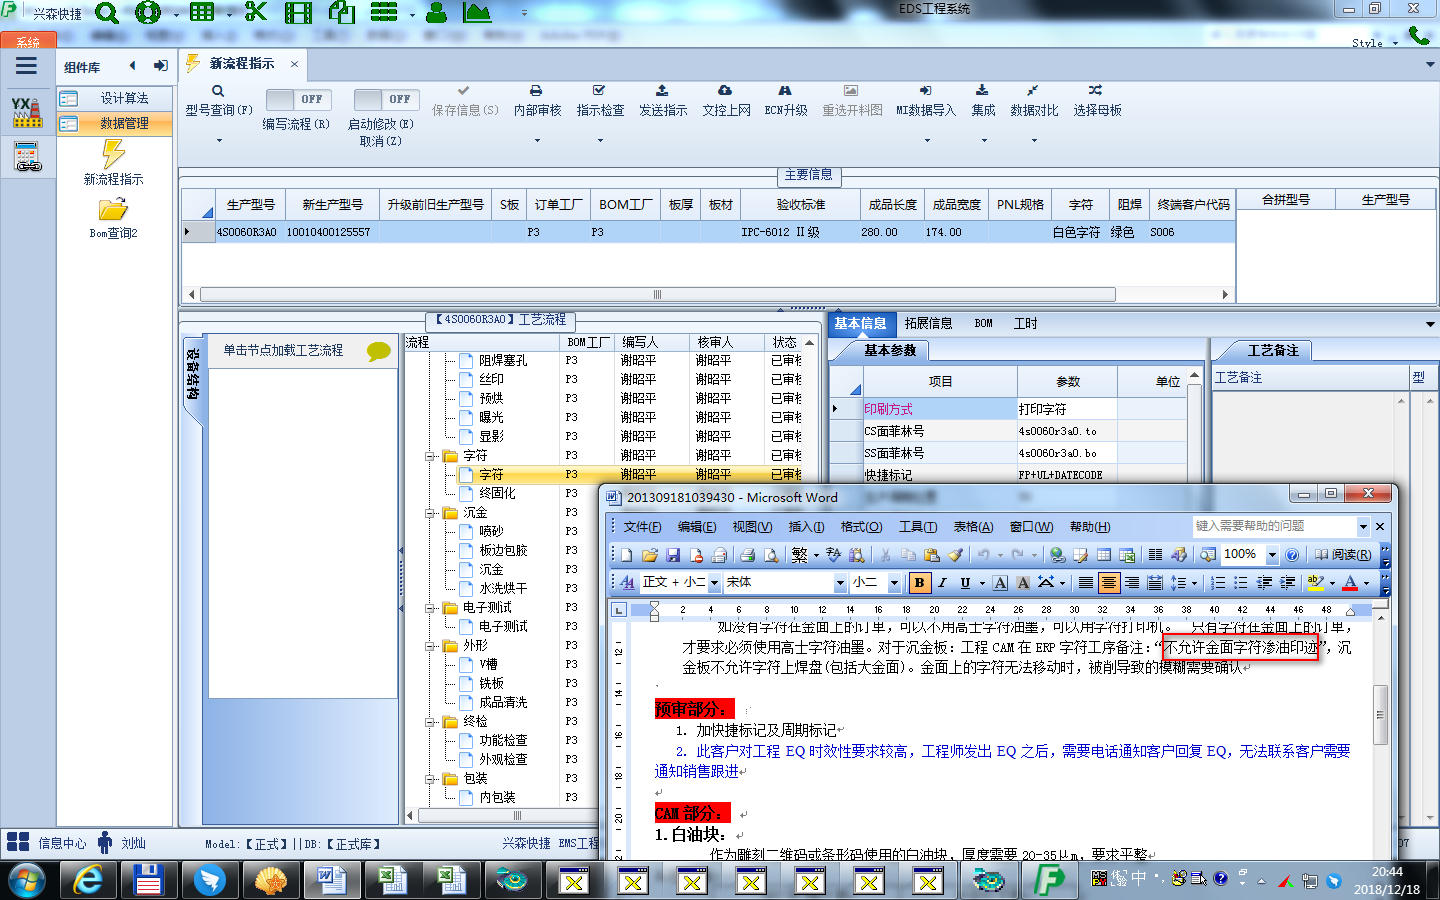This screenshot has width=1440, height=900.
Task: Click the Word document taskbar icon
Action: 330,881
